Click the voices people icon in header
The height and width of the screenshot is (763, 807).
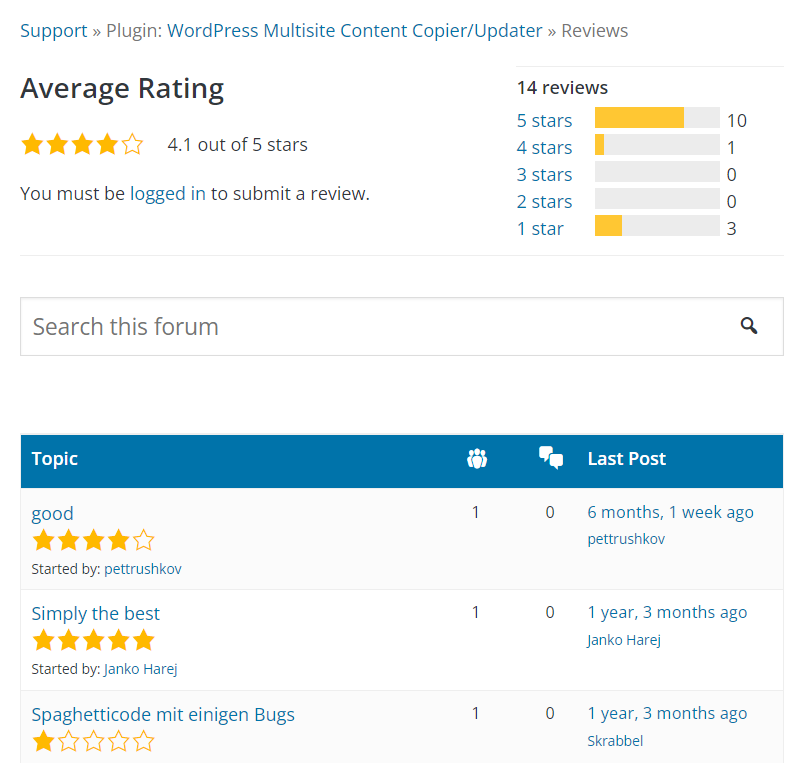[477, 458]
